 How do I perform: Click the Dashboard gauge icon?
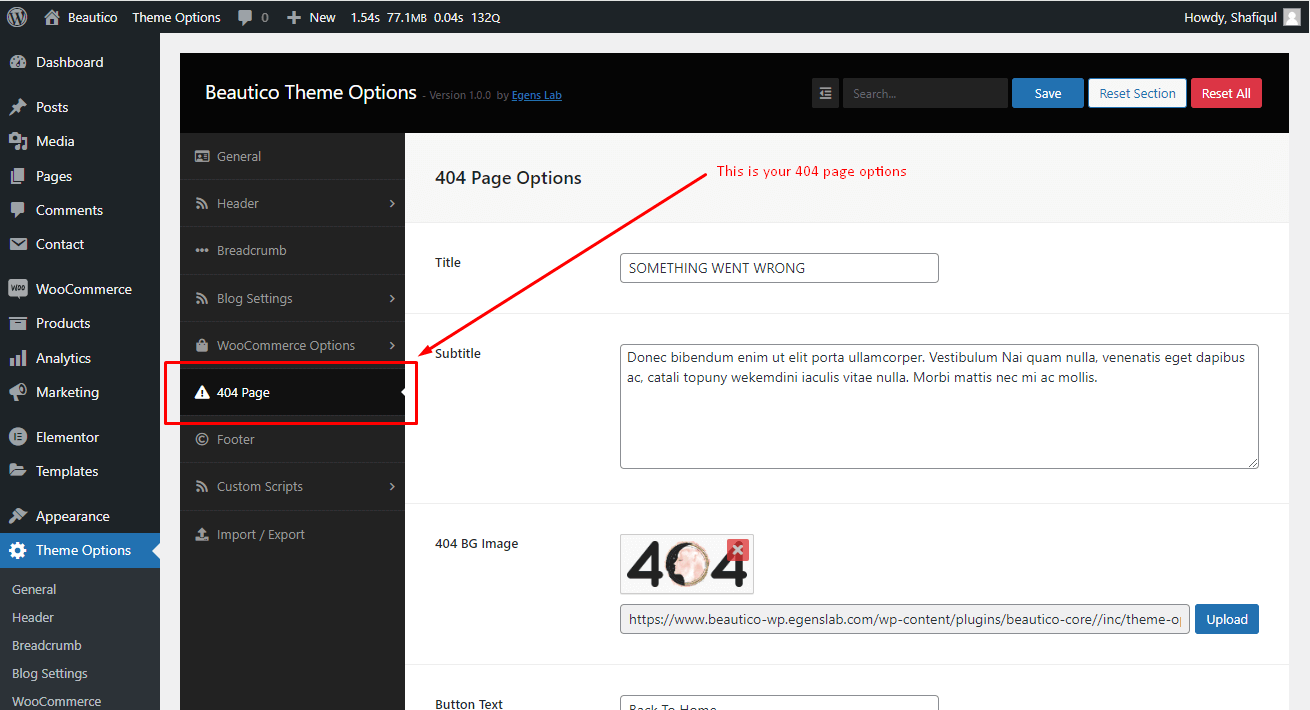tap(18, 62)
